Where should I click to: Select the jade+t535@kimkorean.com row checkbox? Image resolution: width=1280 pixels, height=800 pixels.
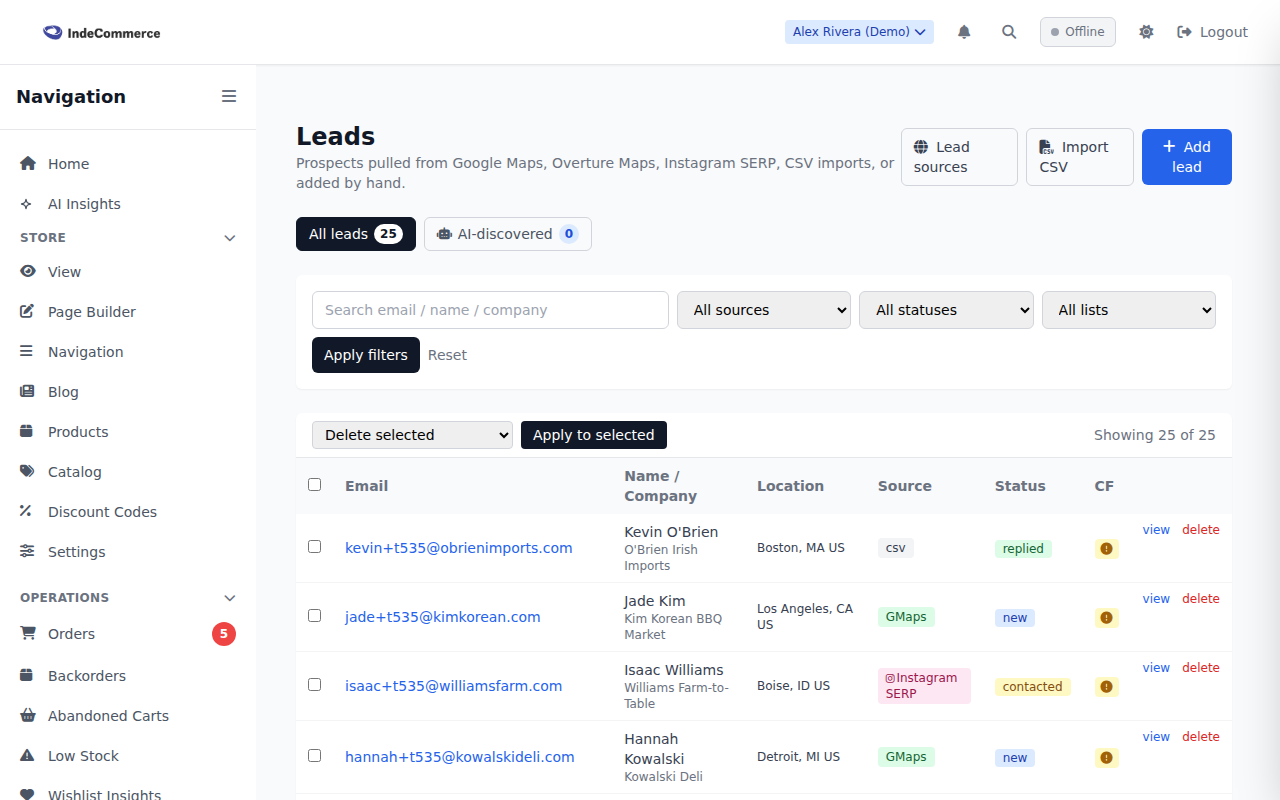click(315, 615)
